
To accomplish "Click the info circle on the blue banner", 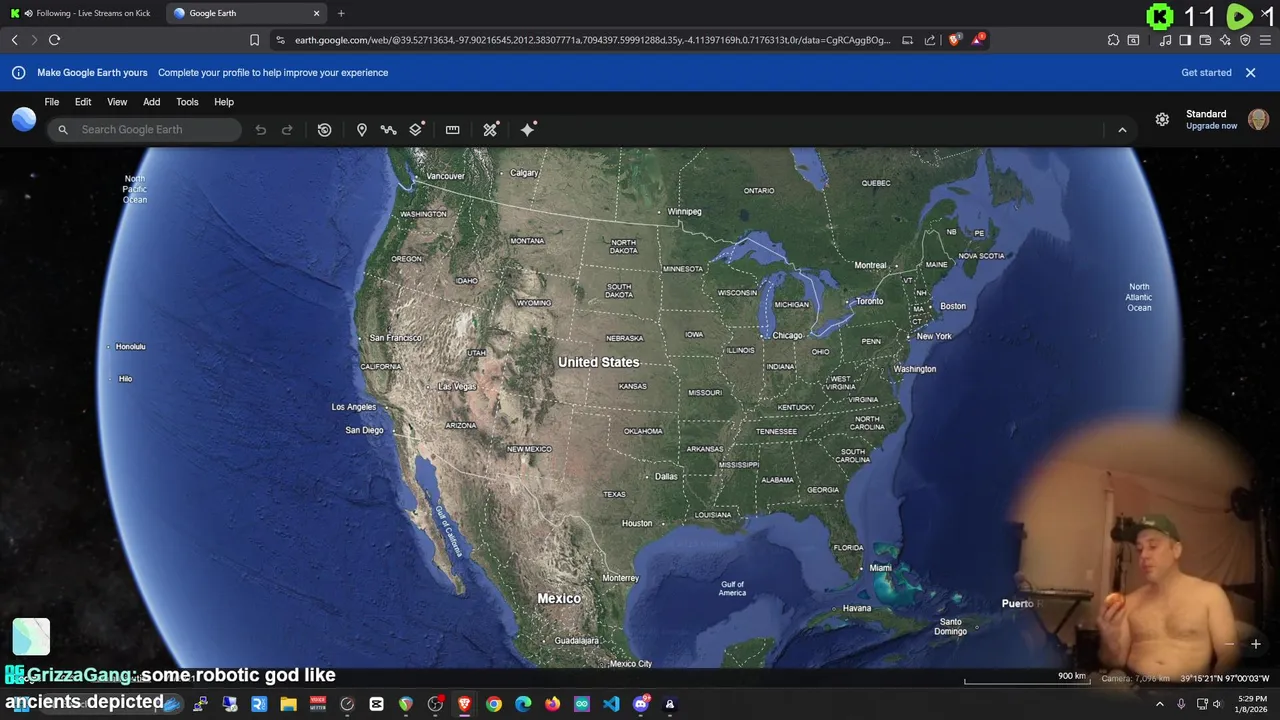I will [x=18, y=72].
